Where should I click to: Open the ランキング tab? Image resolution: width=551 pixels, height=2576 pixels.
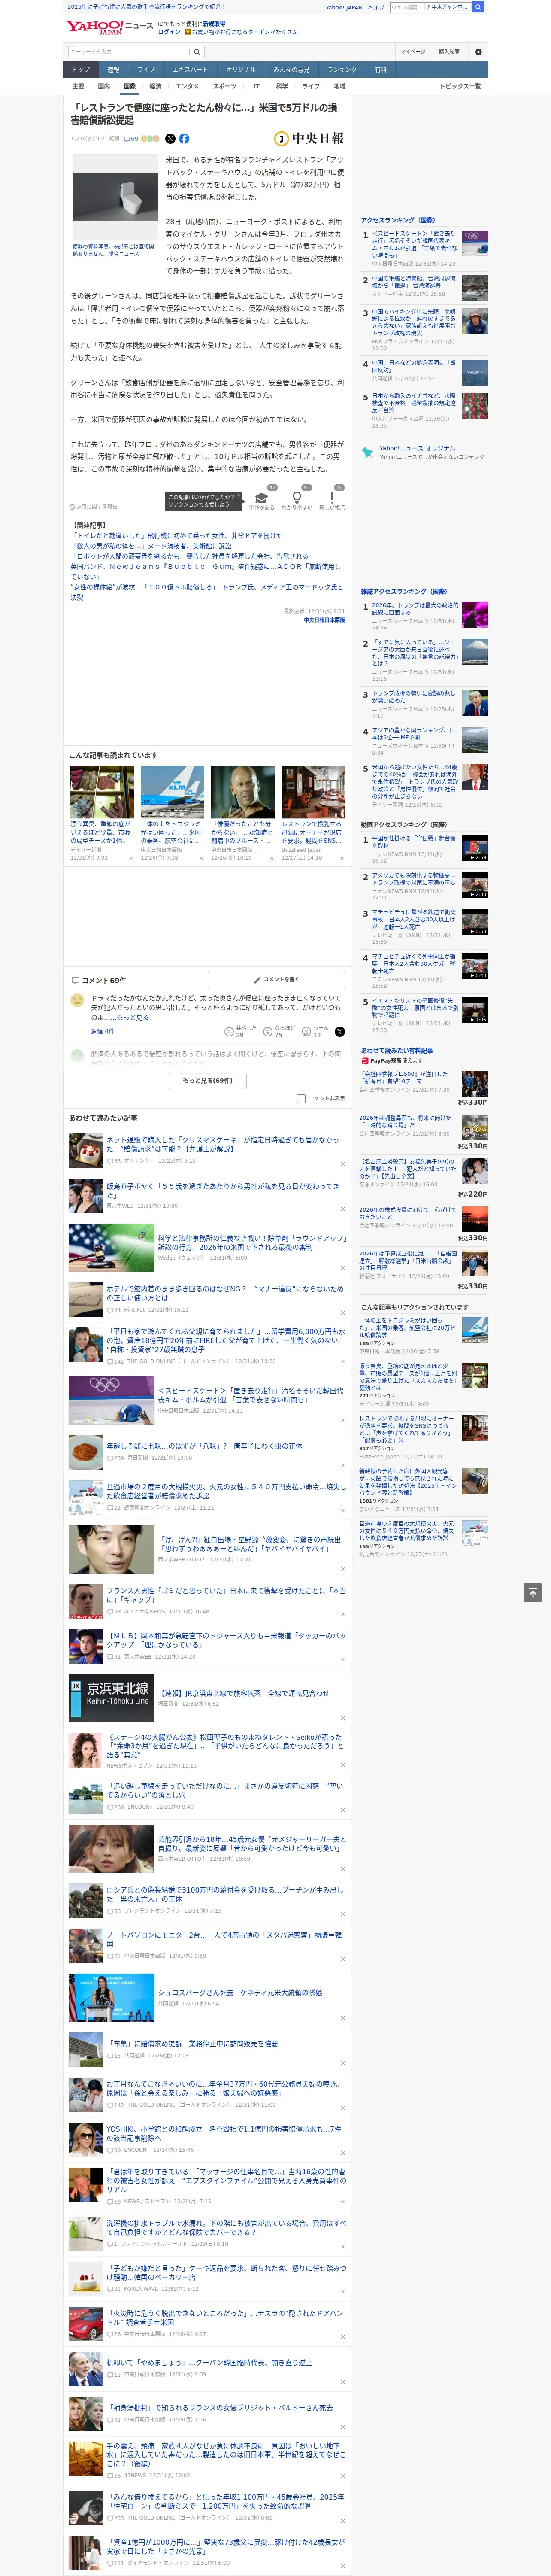click(x=342, y=70)
